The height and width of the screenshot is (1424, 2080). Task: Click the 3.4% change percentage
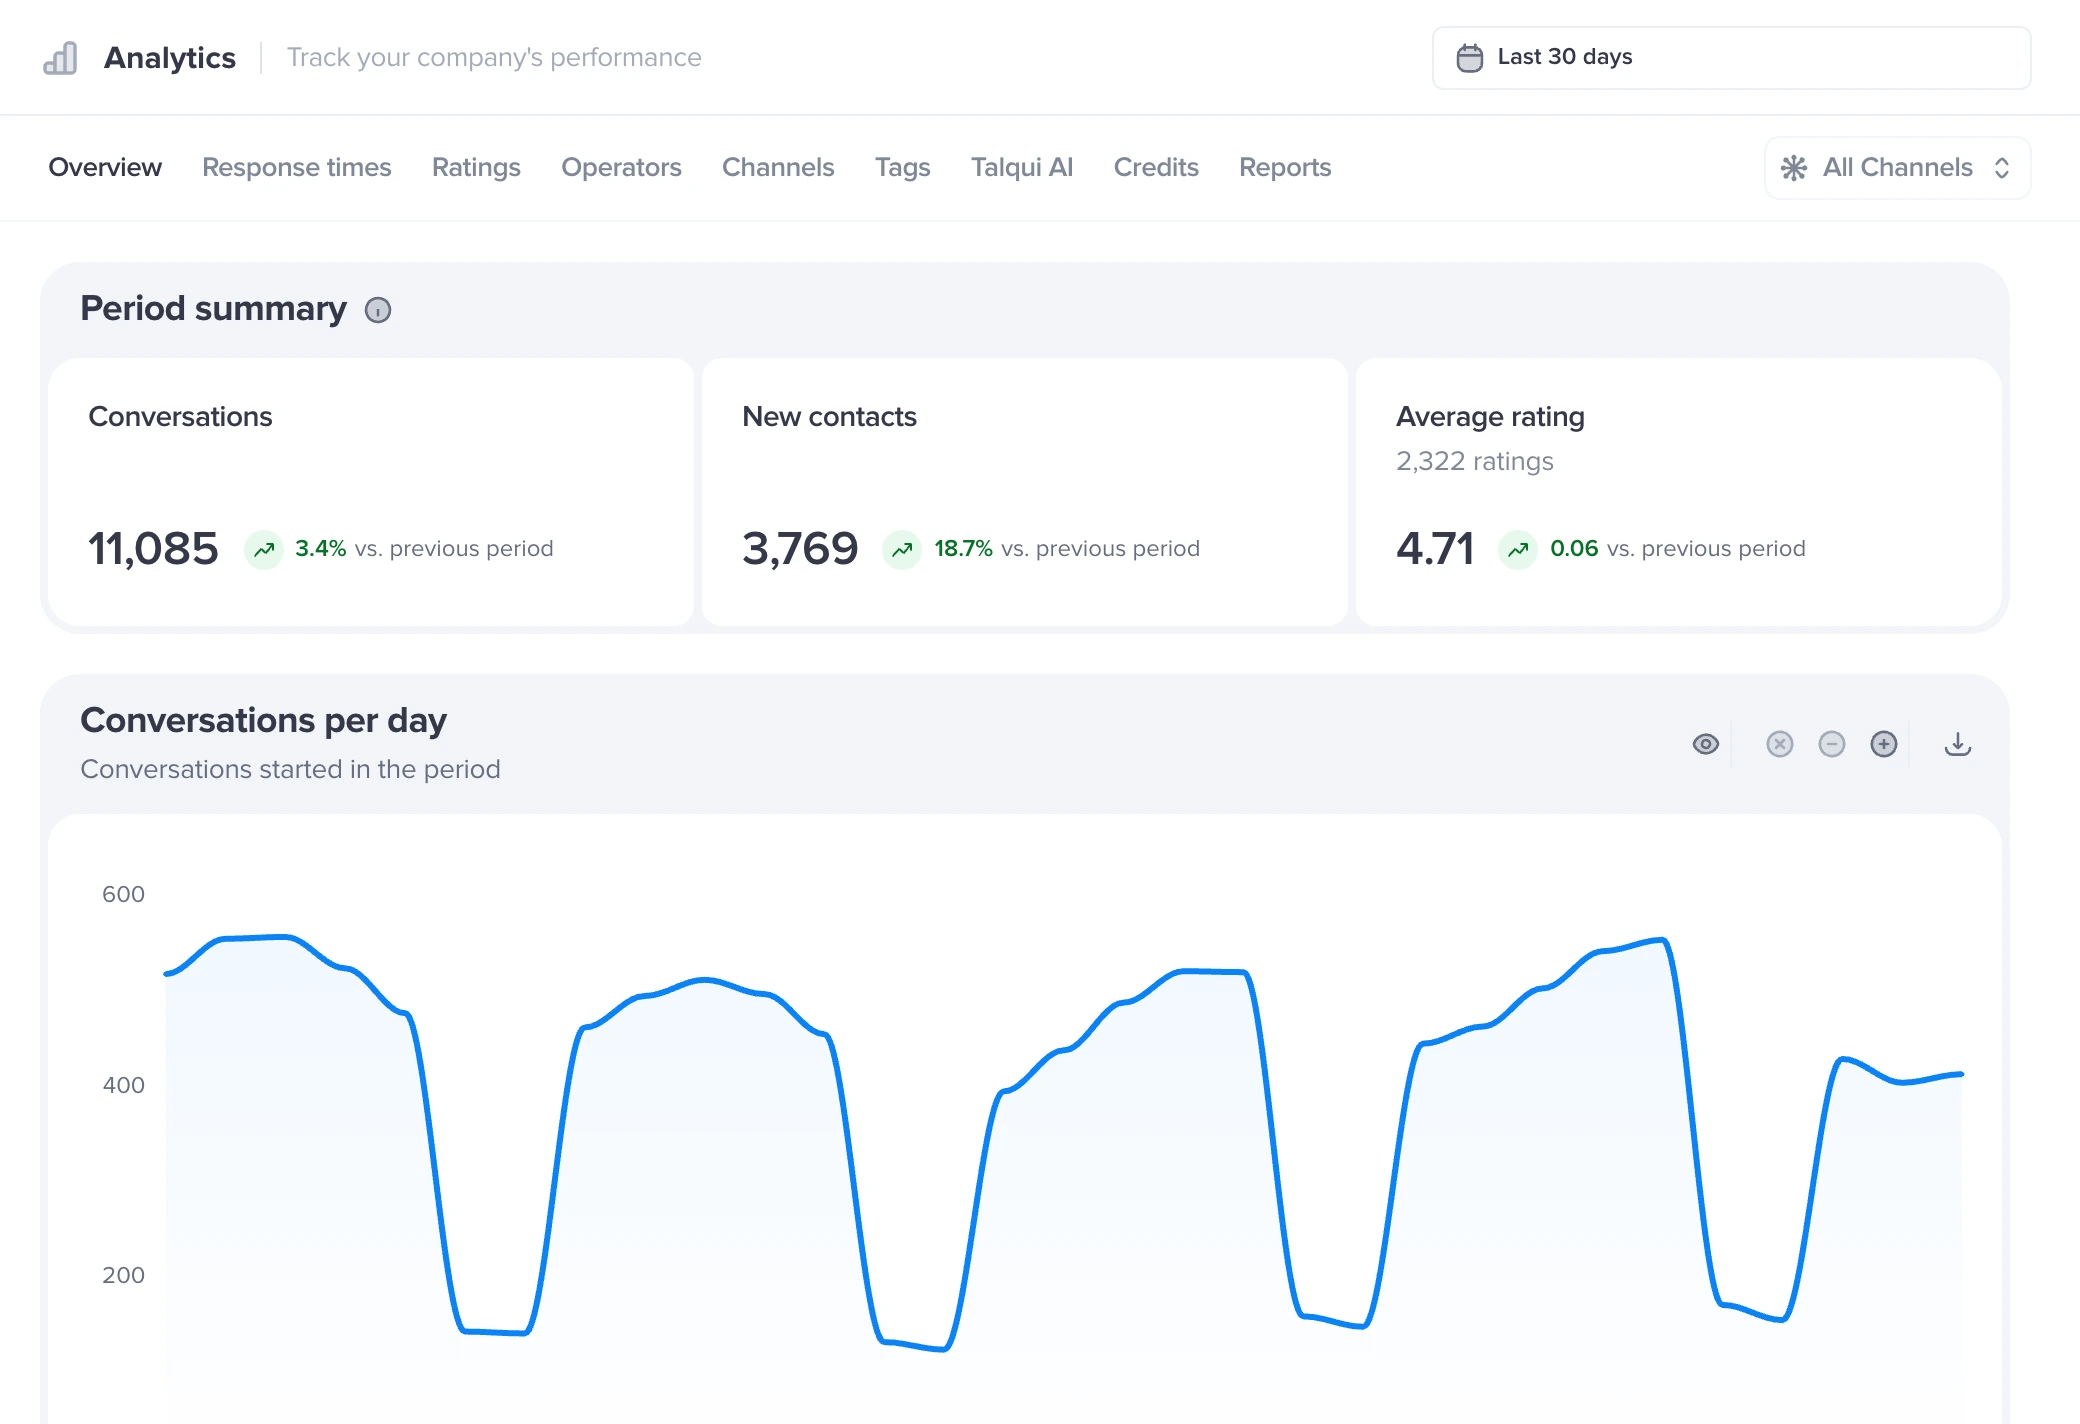[321, 548]
